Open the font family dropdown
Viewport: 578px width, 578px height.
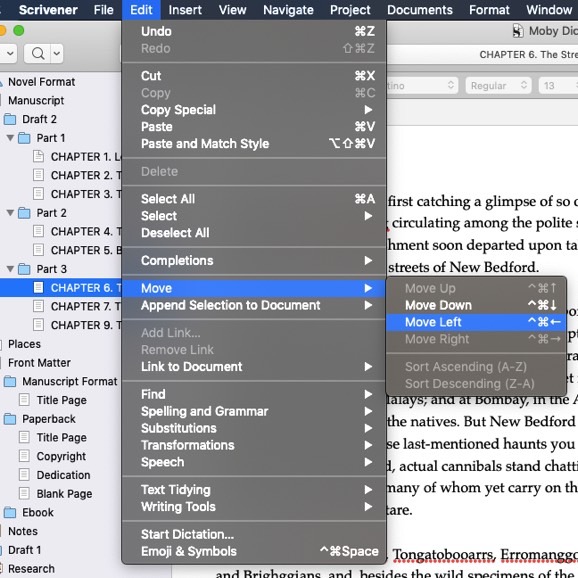(422, 86)
